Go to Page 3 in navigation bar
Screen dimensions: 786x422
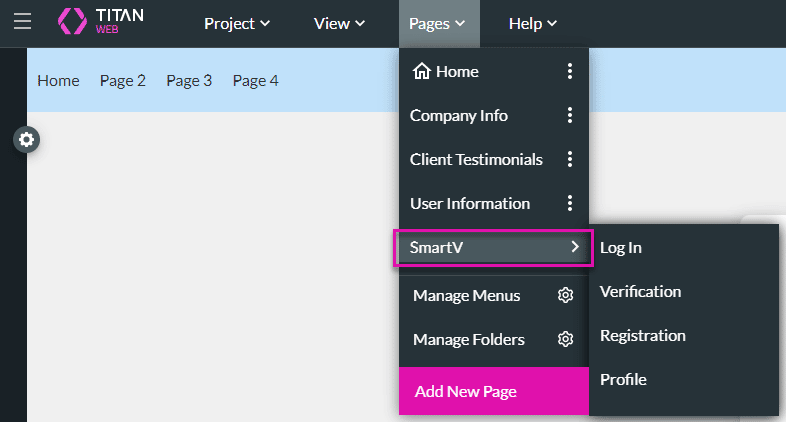189,80
